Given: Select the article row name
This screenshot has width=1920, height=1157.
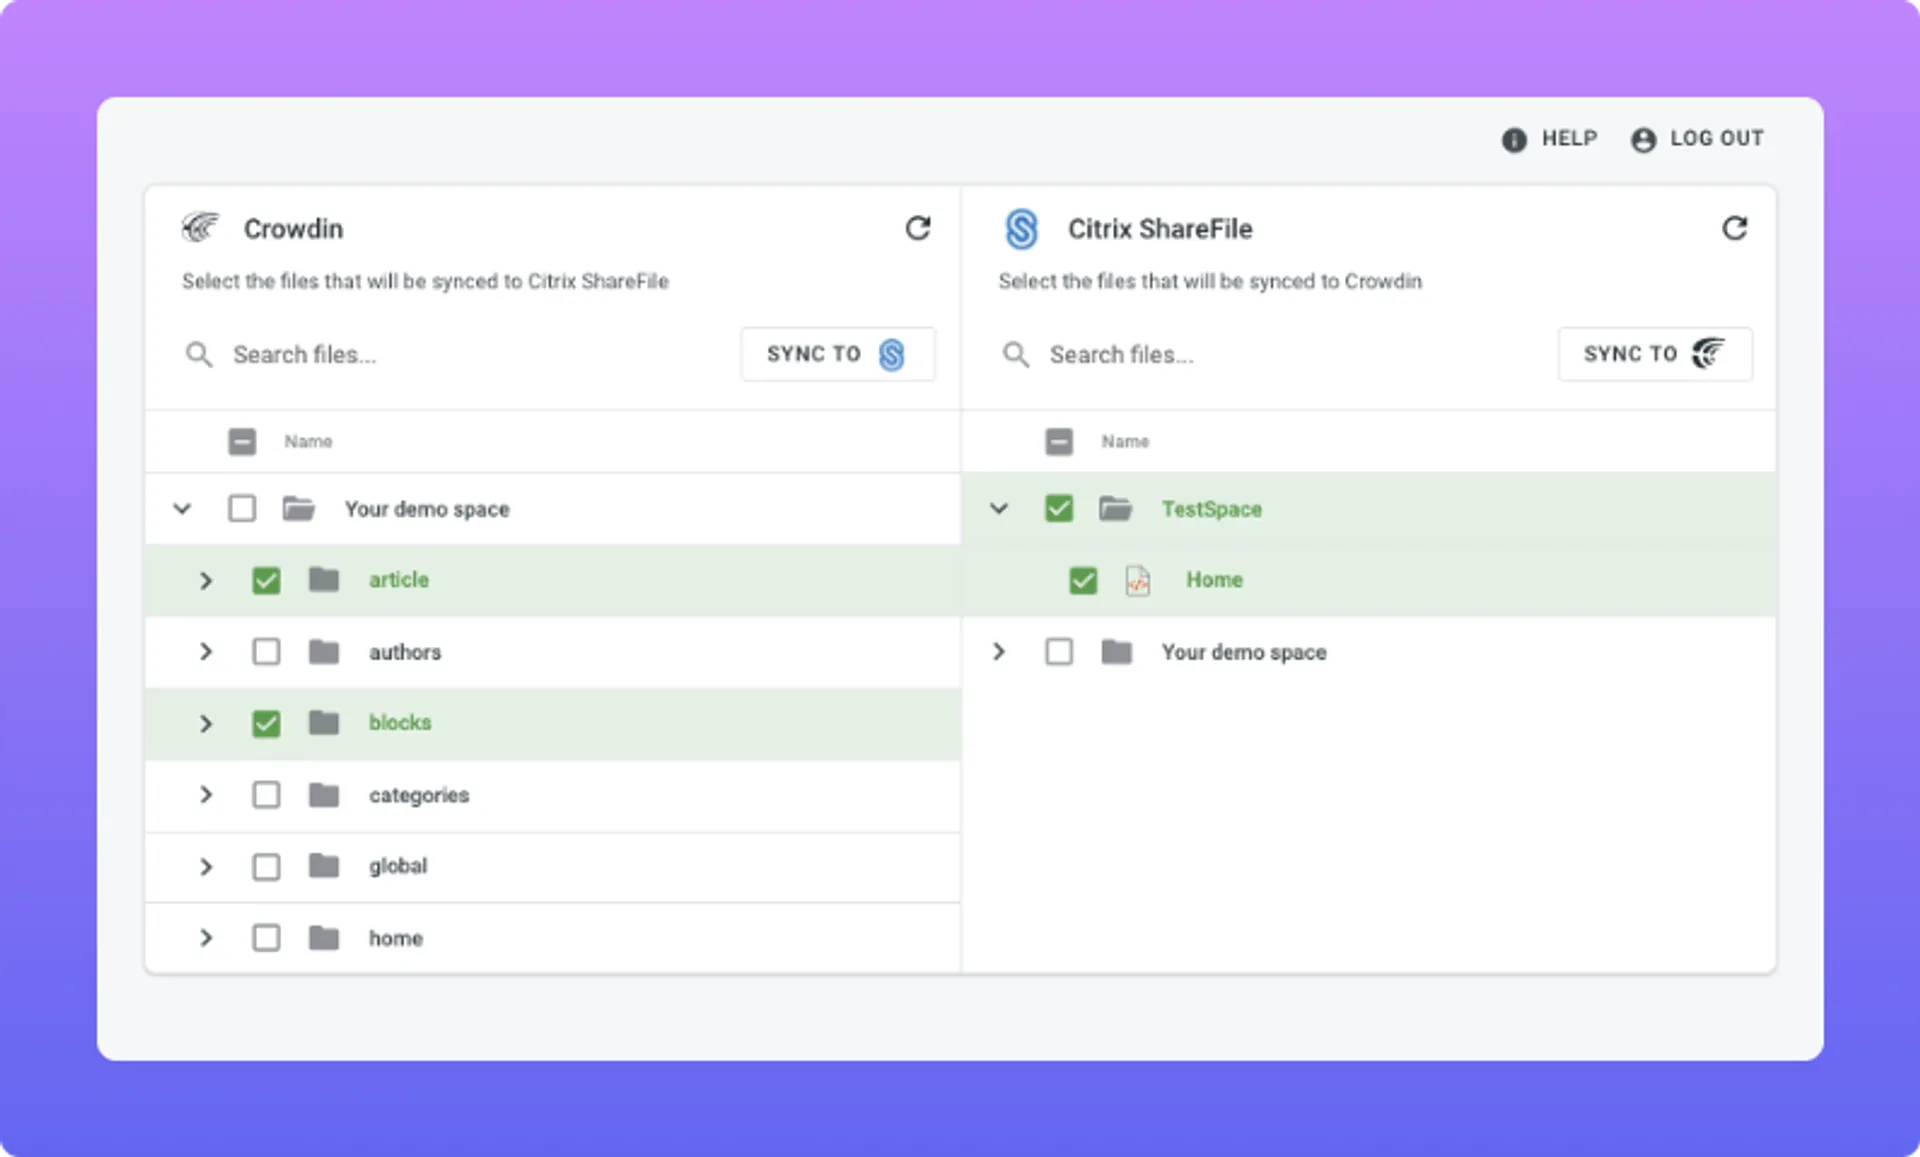Looking at the screenshot, I should [x=399, y=580].
